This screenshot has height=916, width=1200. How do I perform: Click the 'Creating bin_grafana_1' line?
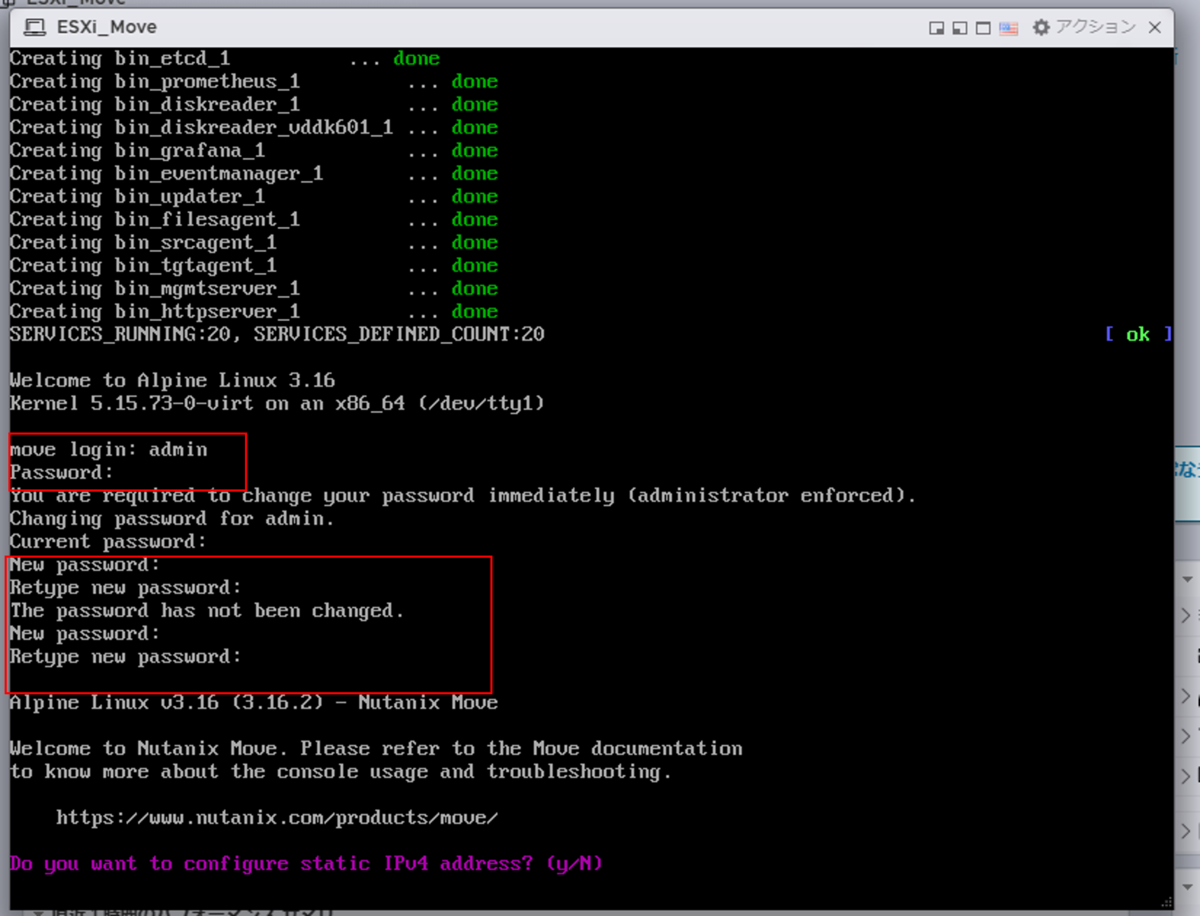254,150
